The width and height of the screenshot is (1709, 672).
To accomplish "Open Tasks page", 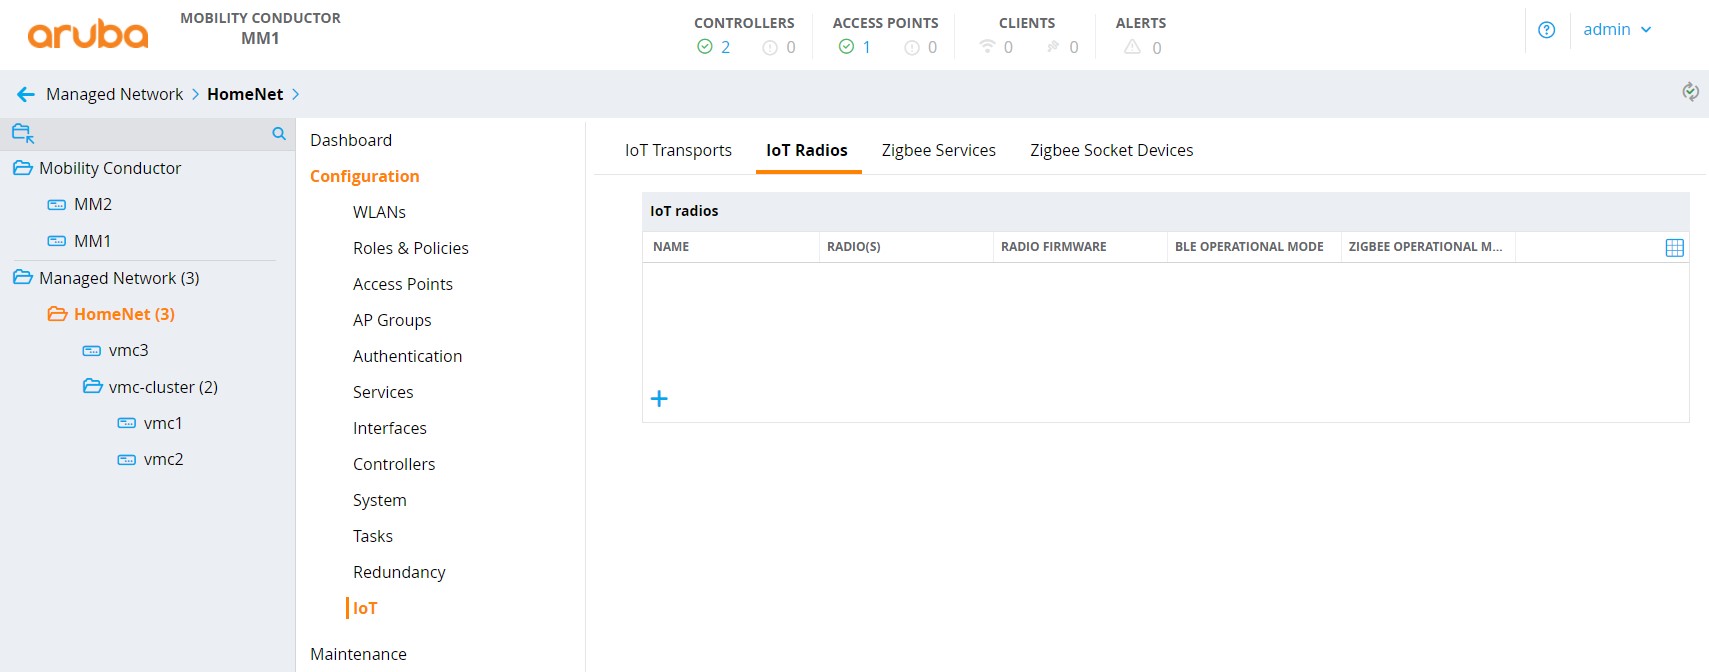I will click(x=372, y=536).
